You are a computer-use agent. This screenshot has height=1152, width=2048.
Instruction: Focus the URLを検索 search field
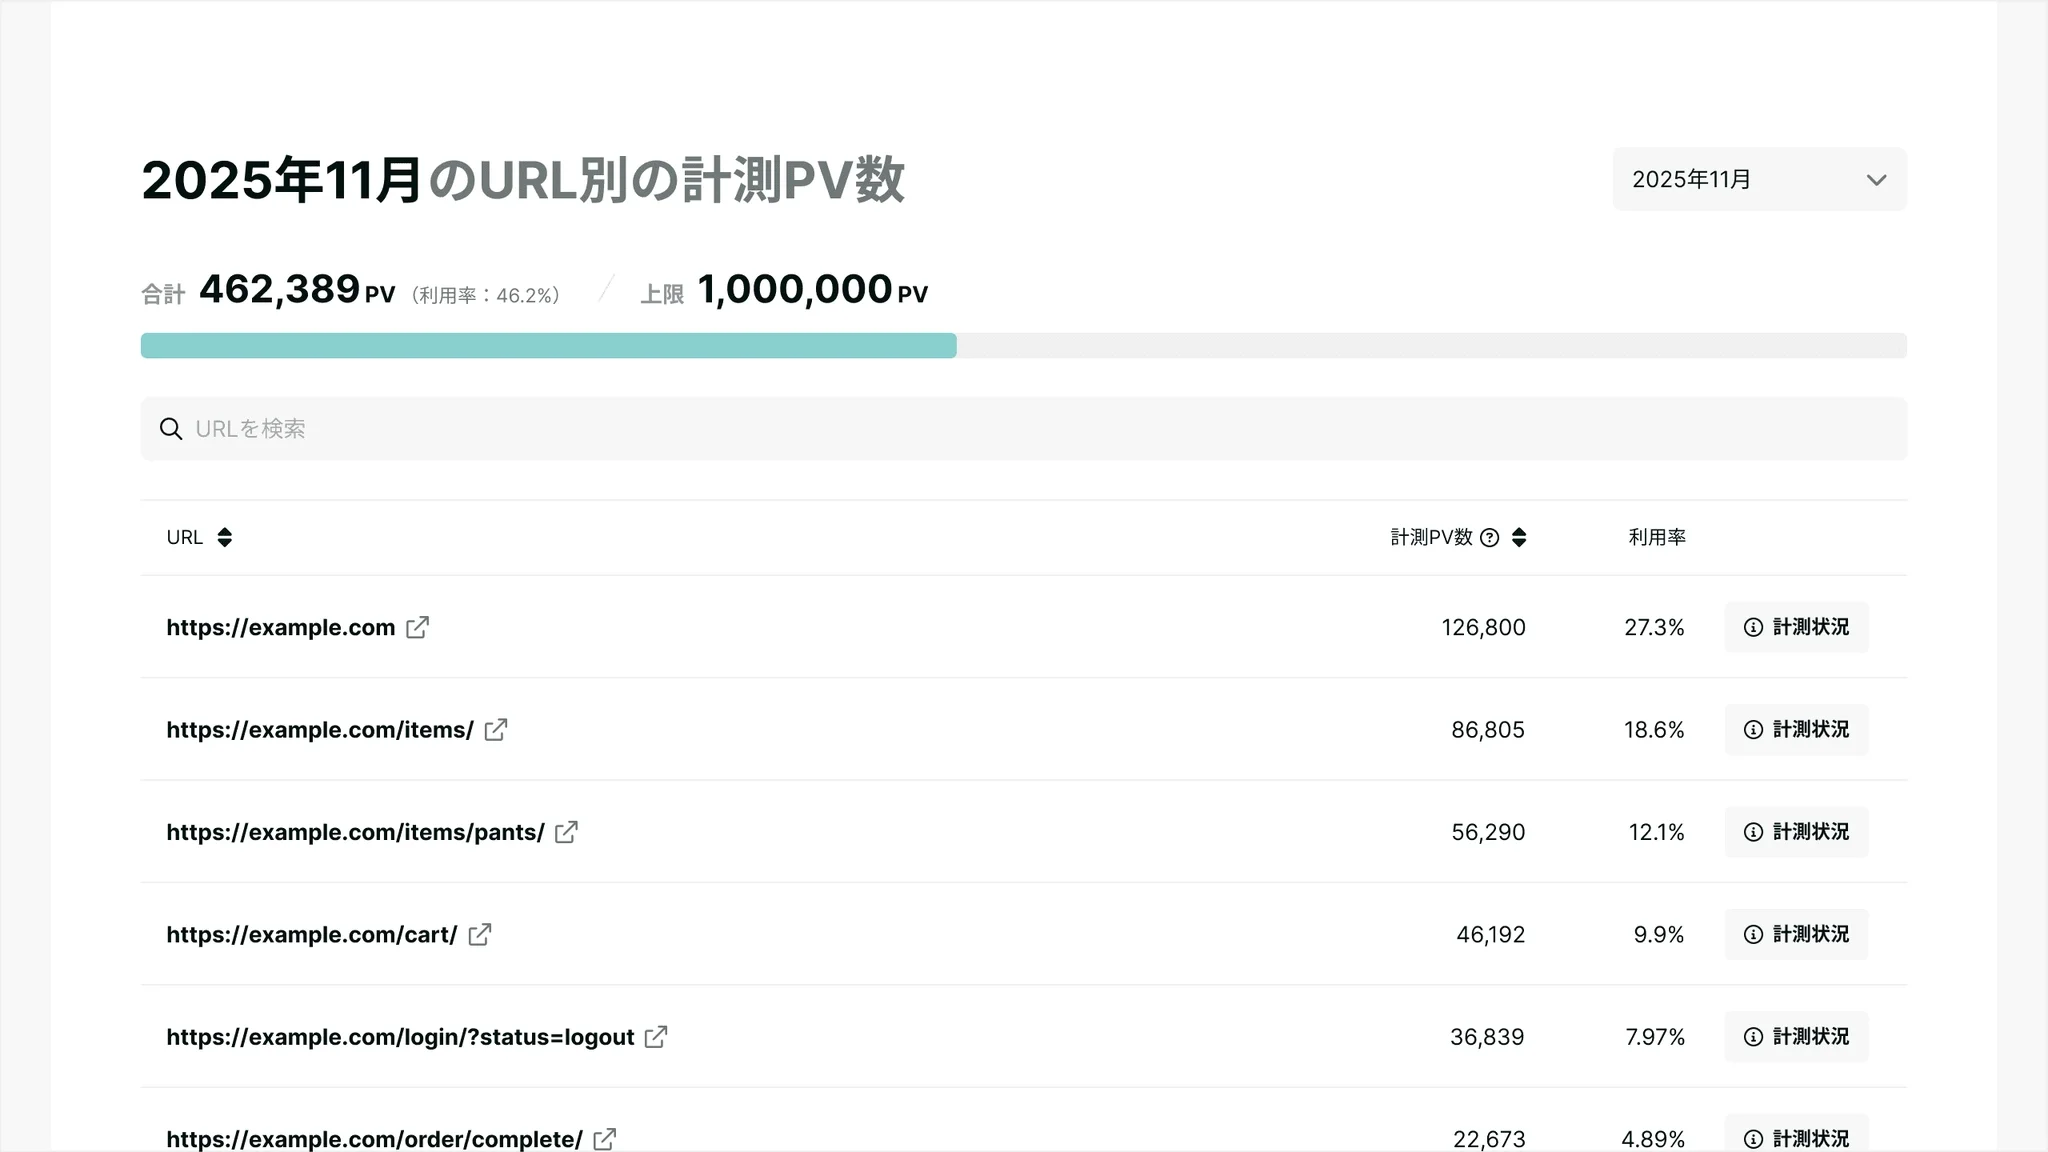pos(1024,429)
